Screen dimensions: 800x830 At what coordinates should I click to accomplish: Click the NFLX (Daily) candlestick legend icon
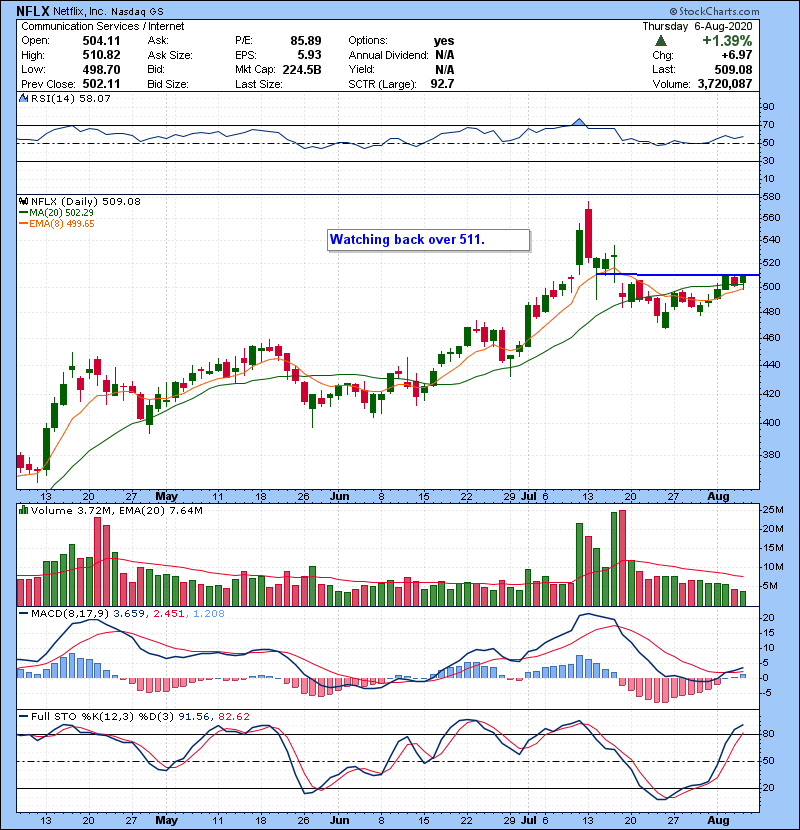[23, 201]
